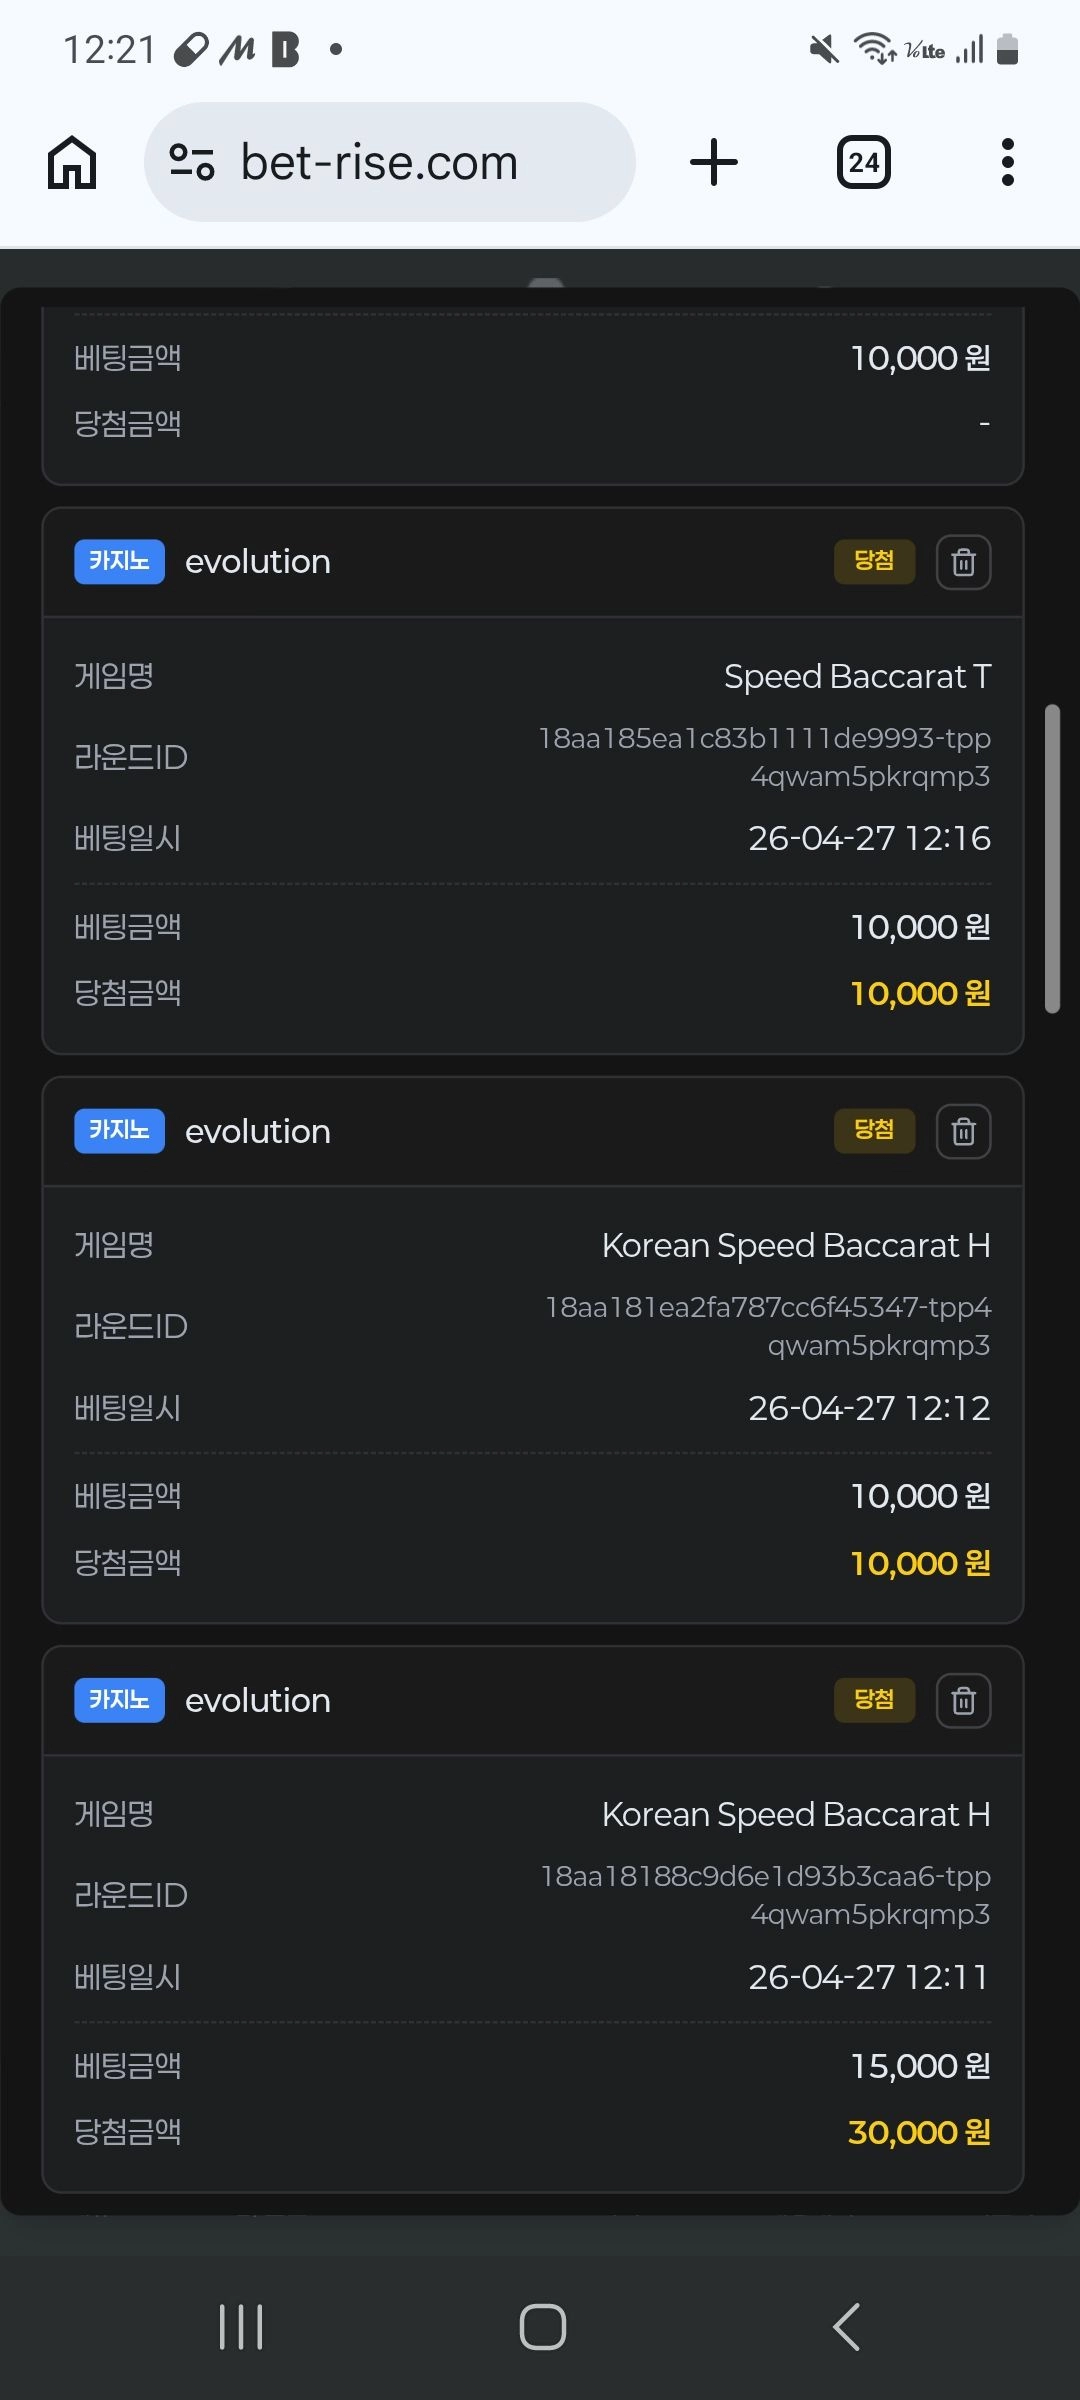Tap 당첨 badge on Speed Baccarat T card
Screen dimensions: 1080x2400
(x=875, y=561)
